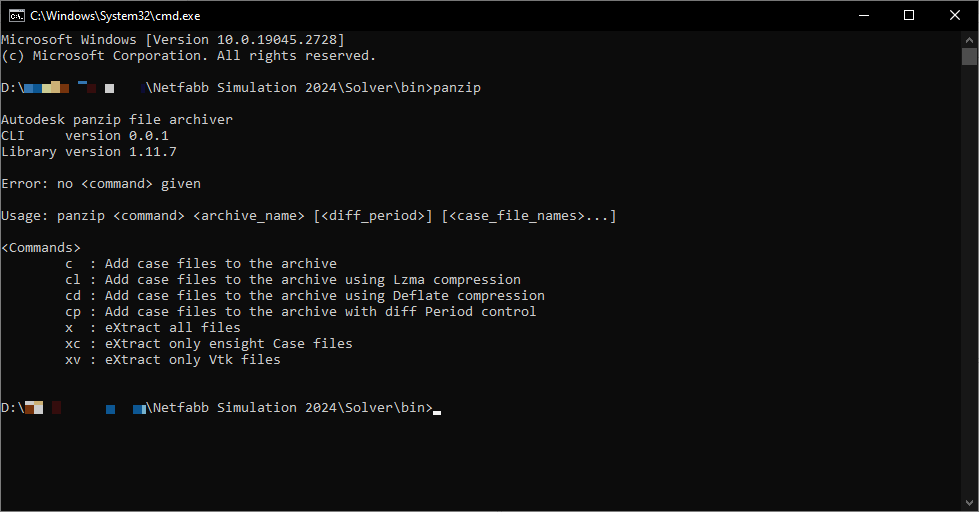Click the 'Error: no <command> given' line

click(101, 184)
